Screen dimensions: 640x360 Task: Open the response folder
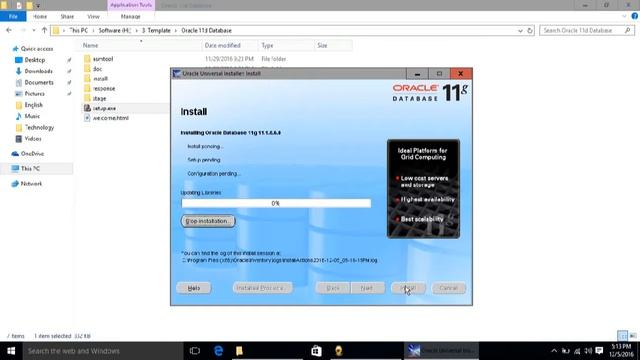(104, 89)
